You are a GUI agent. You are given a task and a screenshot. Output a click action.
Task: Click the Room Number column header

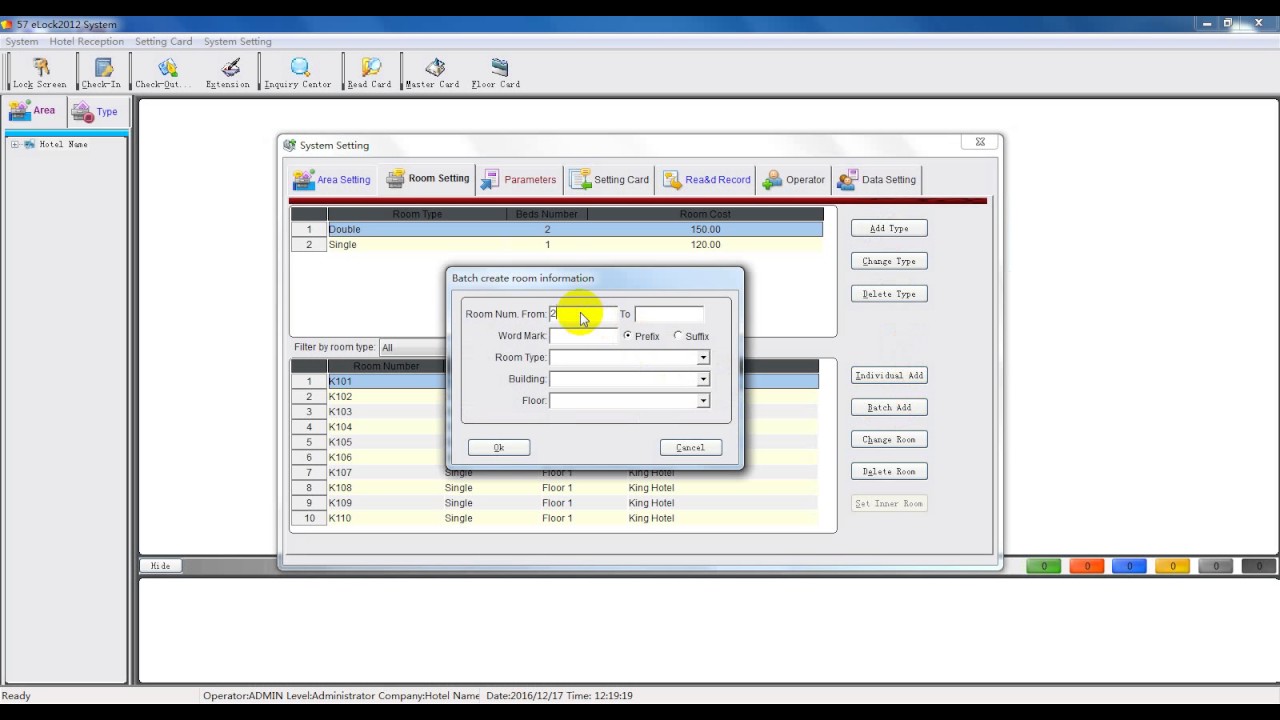(386, 366)
